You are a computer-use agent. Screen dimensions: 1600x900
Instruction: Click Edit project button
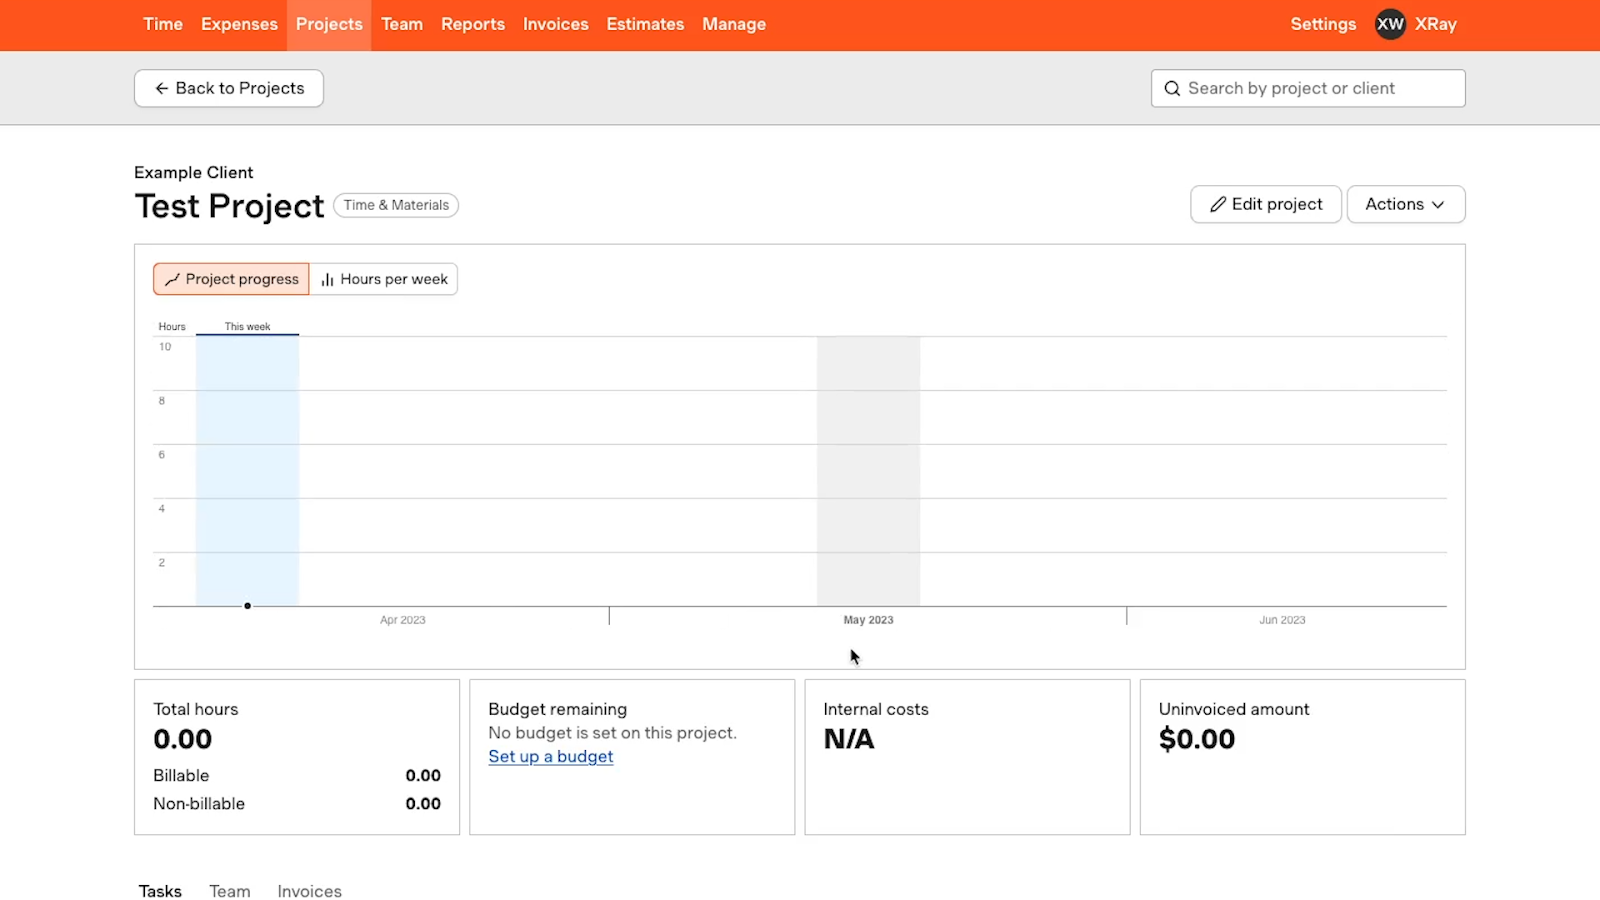(1266, 204)
